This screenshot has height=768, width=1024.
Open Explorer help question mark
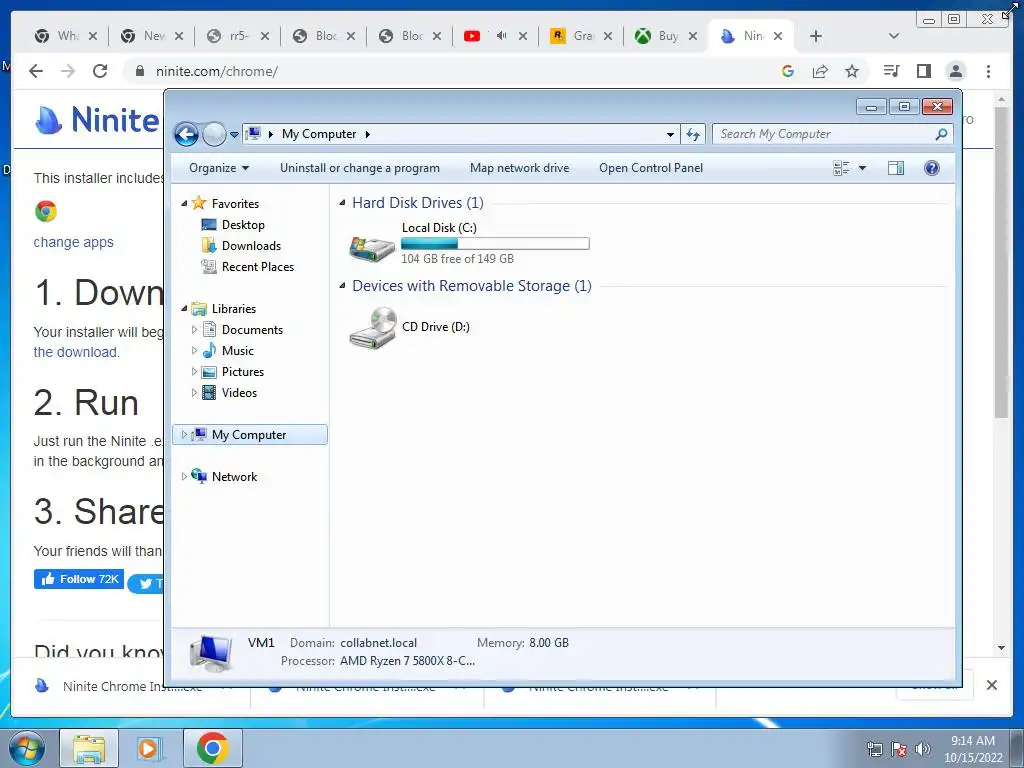932,168
